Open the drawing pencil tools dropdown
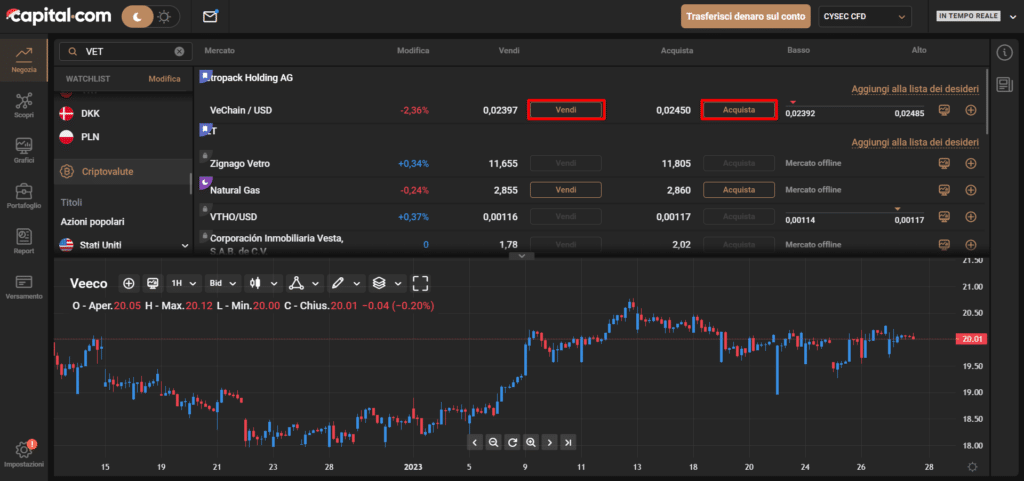The image size is (1024, 481). [x=345, y=283]
